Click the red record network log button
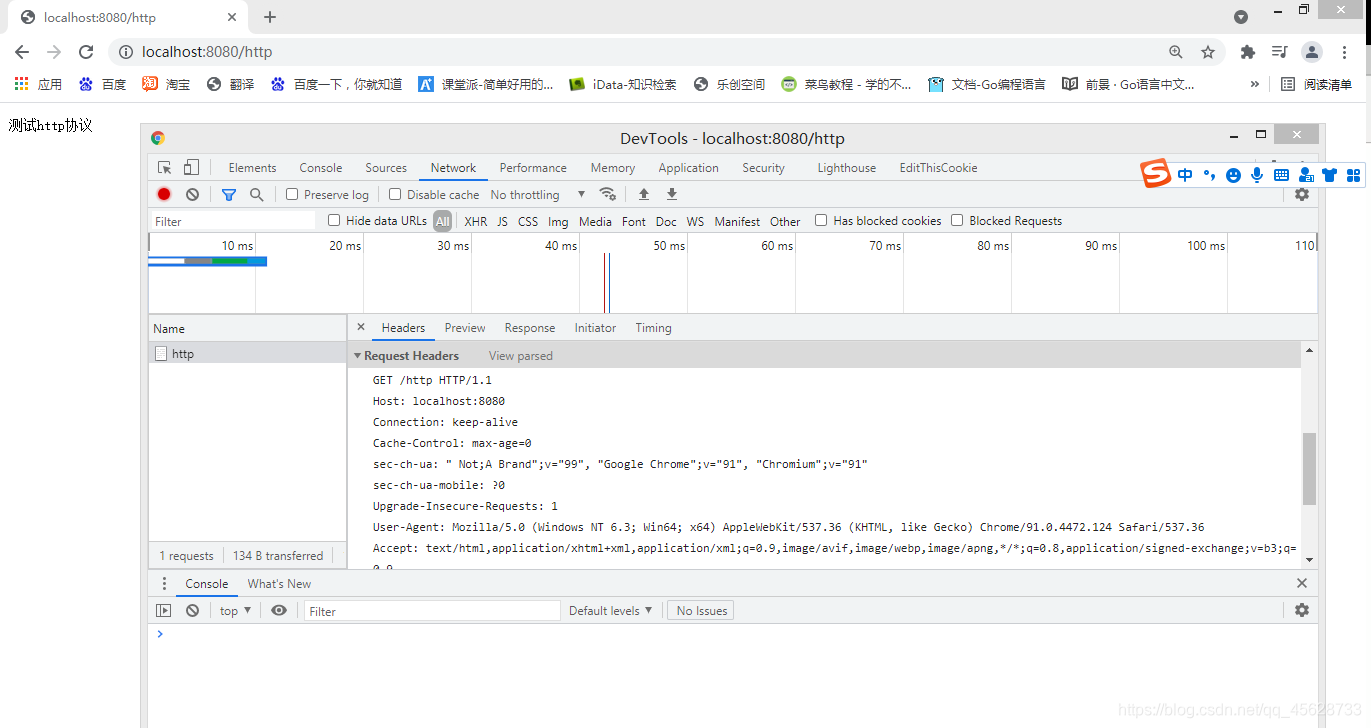1371x728 pixels. tap(164, 194)
